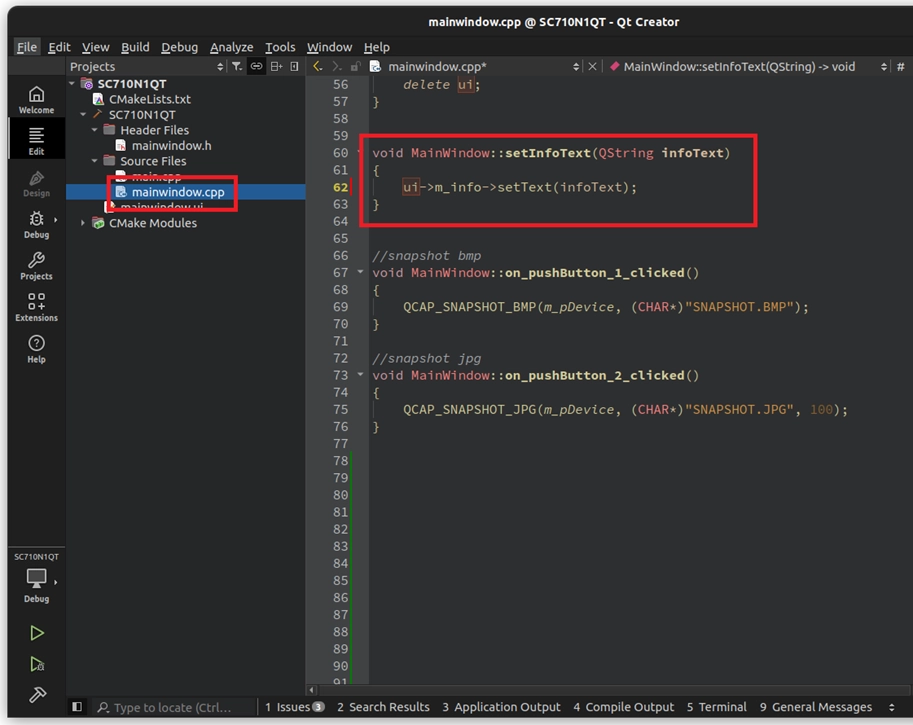Viewport: 913px width, 725px height.
Task: Start debugging with the debug-run button
Action: click(37, 664)
